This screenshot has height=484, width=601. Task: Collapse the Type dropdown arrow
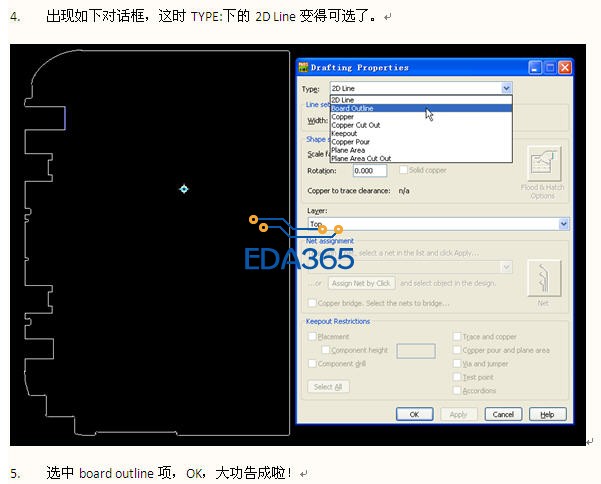click(x=506, y=88)
